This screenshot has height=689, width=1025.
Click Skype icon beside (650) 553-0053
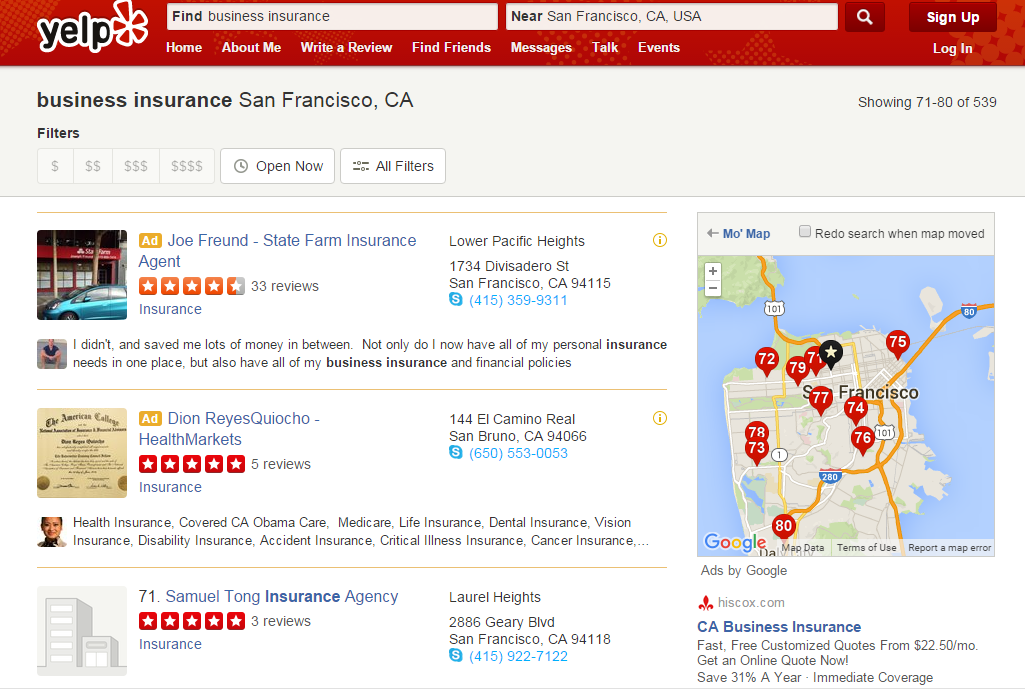[456, 452]
